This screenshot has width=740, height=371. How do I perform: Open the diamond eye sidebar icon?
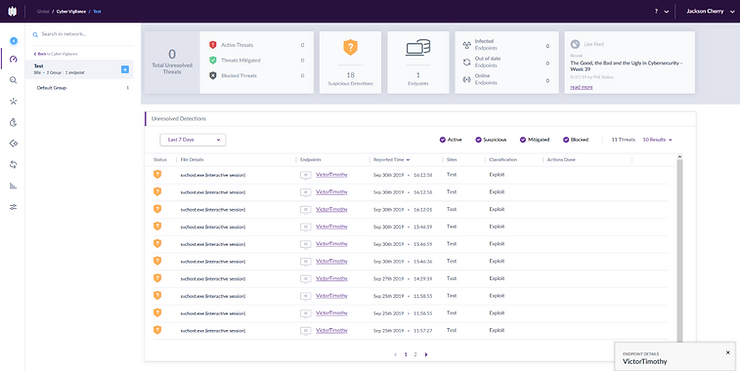13,143
